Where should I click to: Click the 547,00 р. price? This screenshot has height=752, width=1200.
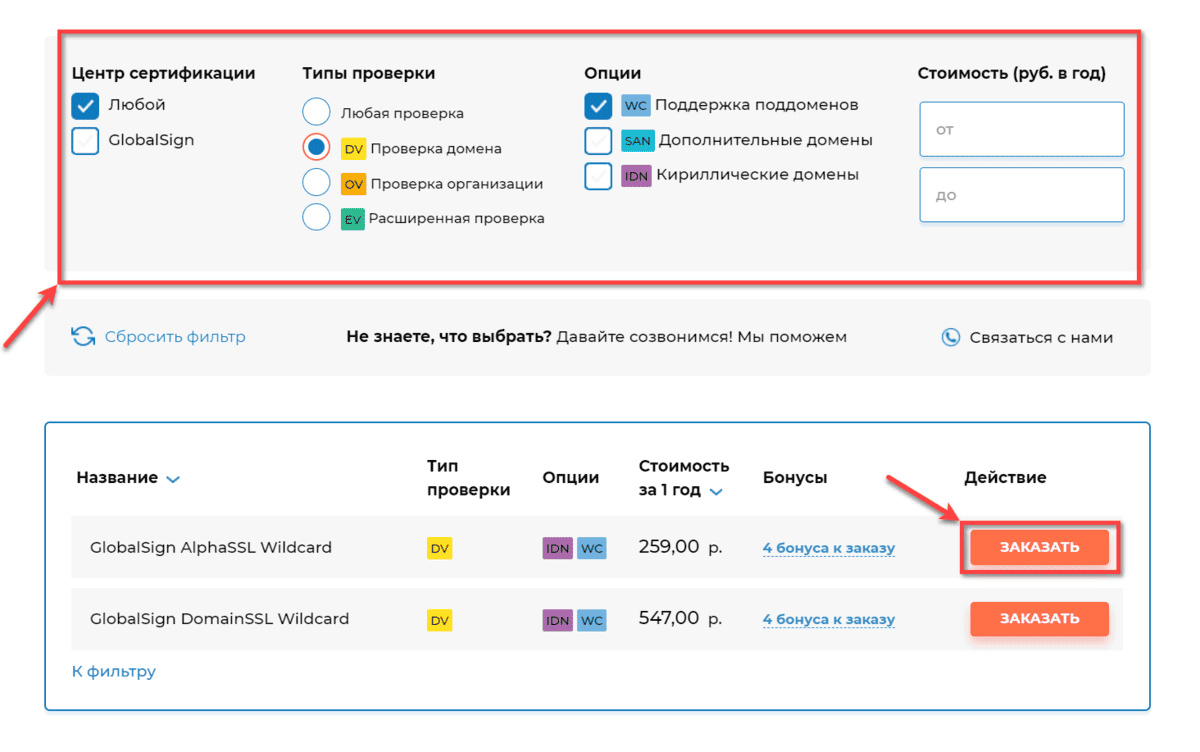[680, 618]
